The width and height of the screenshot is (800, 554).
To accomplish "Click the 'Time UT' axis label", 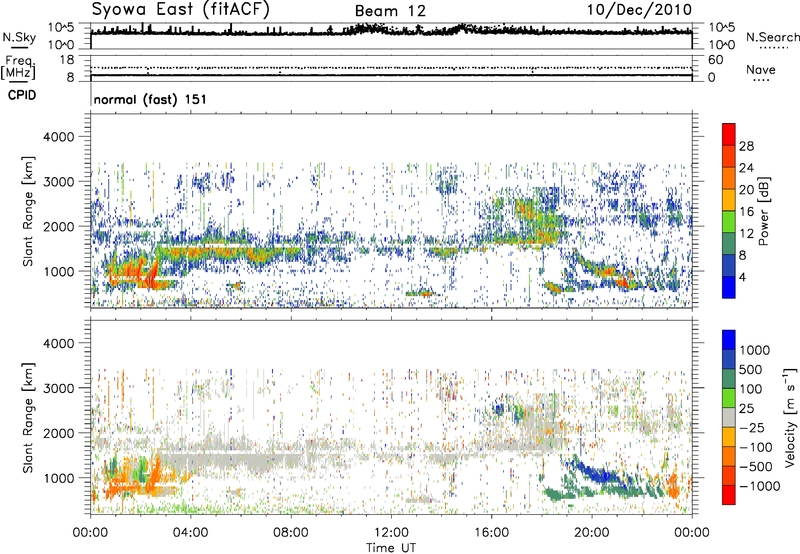I will [391, 548].
